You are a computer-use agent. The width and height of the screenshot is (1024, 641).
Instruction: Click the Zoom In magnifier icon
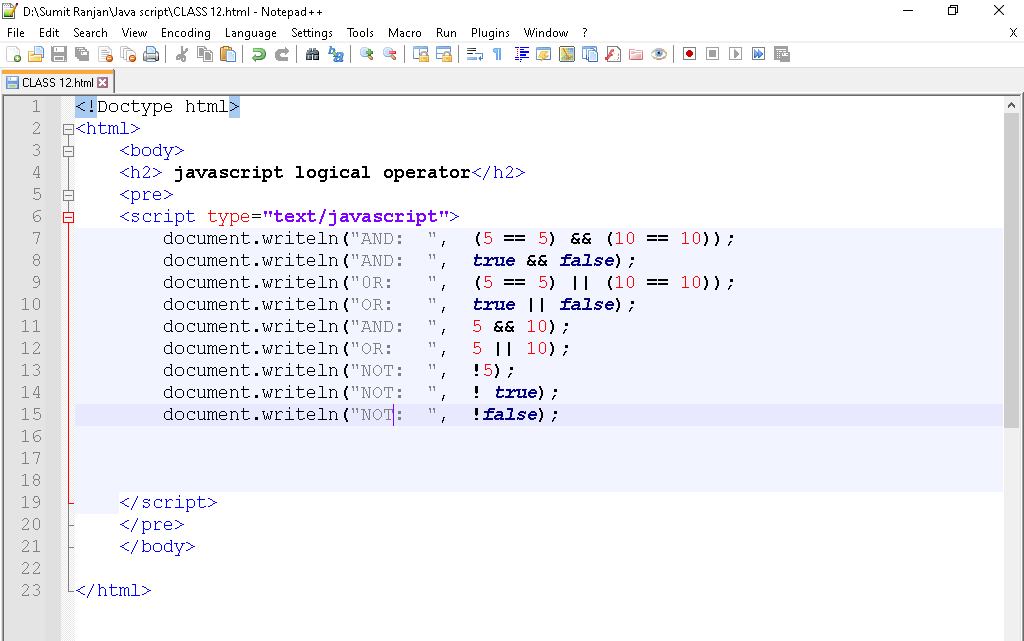point(367,54)
